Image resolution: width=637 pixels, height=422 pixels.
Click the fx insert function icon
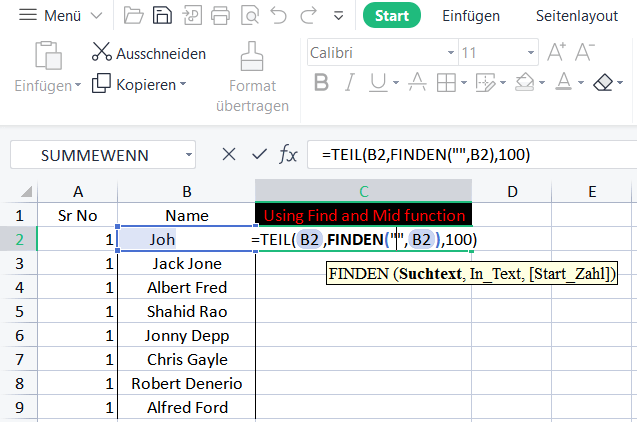point(288,154)
